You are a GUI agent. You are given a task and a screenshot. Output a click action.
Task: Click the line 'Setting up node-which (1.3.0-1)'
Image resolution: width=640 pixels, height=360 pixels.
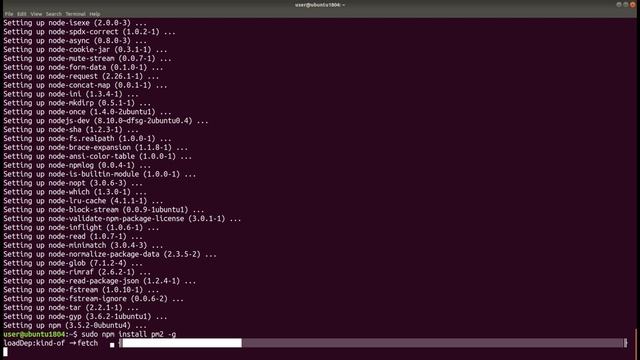pos(75,192)
